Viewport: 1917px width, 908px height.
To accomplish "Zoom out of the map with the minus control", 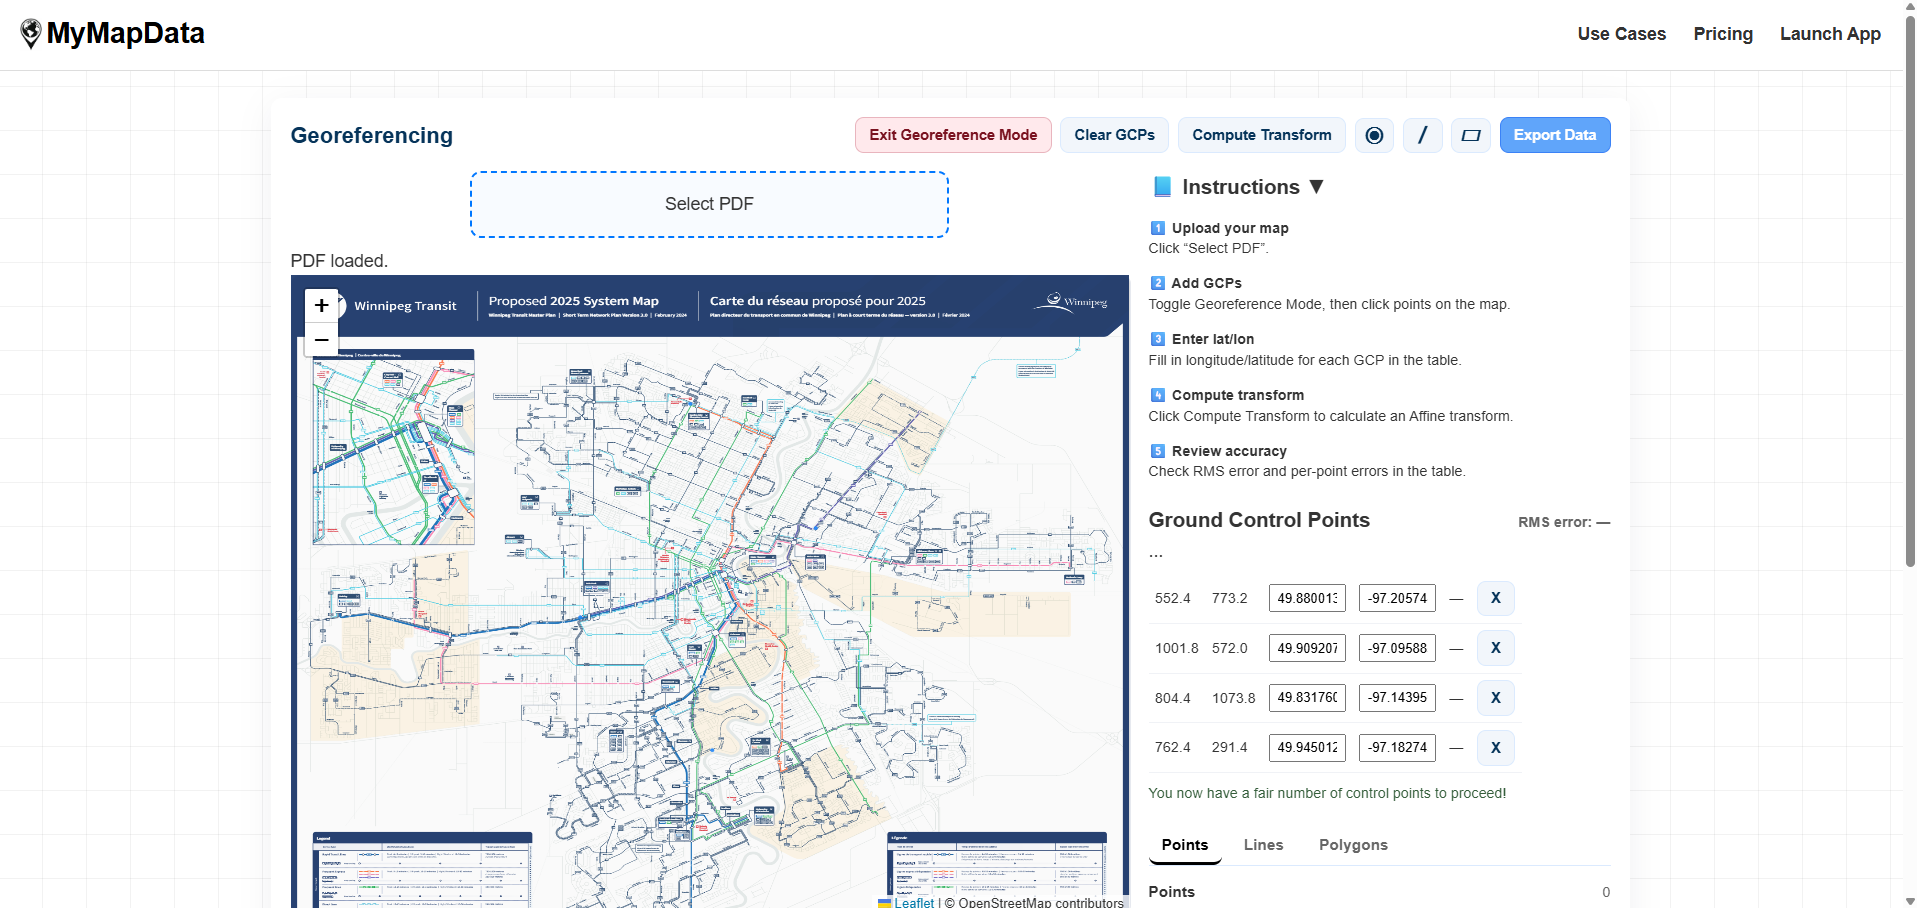I will pos(321,340).
